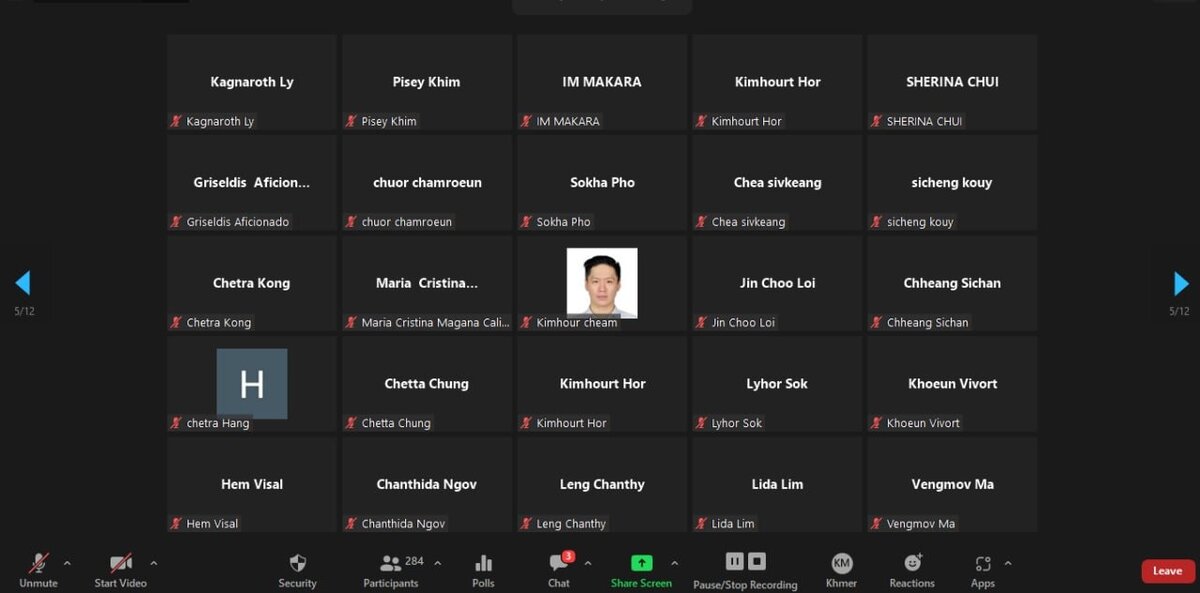The width and height of the screenshot is (1200, 593).
Task: Open the Khmer KM interpretation button
Action: click(x=841, y=563)
